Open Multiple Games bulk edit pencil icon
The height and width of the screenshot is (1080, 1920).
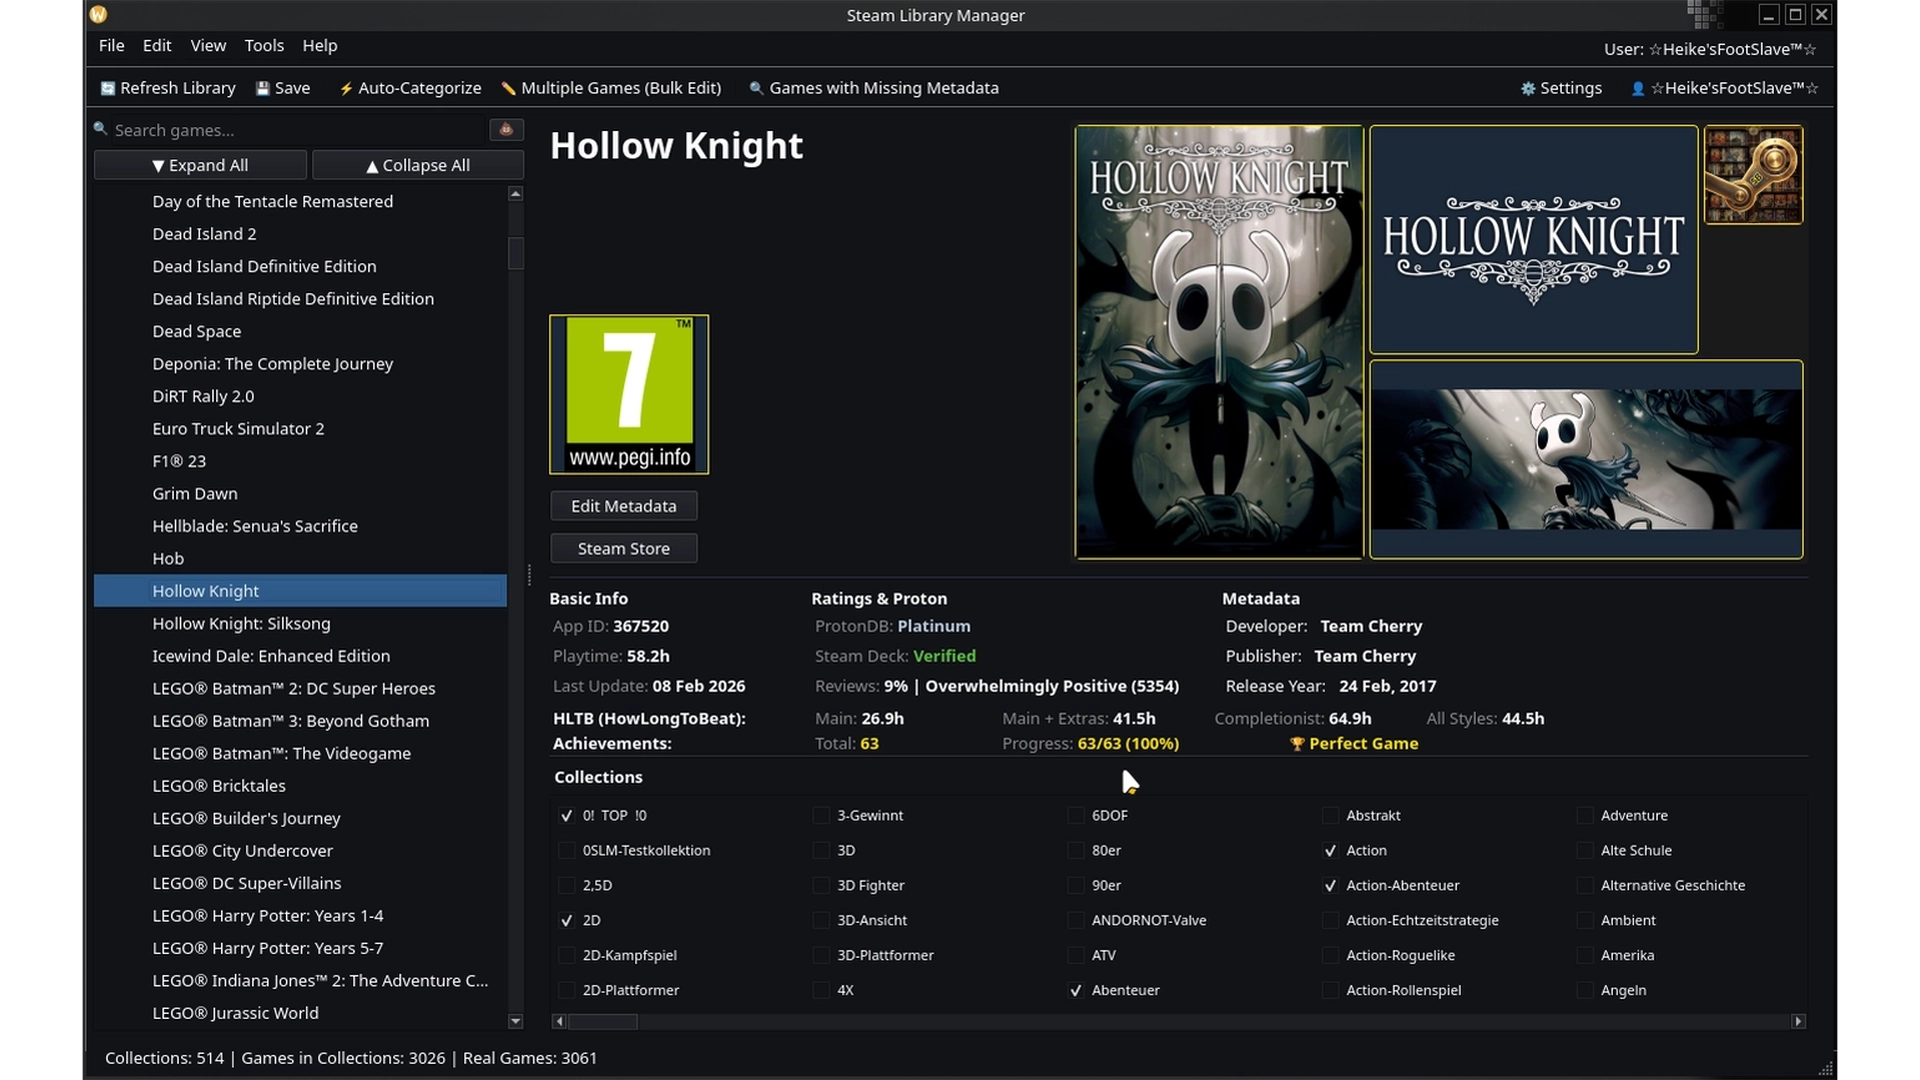click(x=508, y=89)
